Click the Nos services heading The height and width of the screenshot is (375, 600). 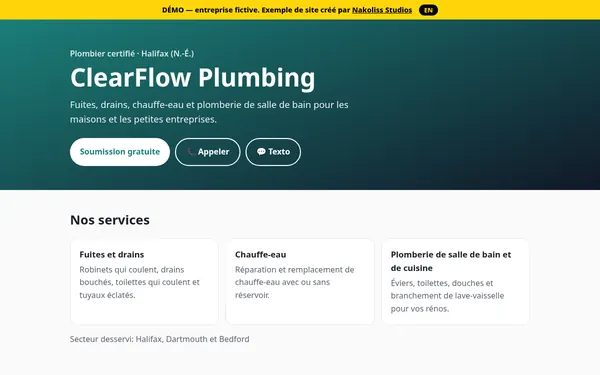tap(110, 220)
